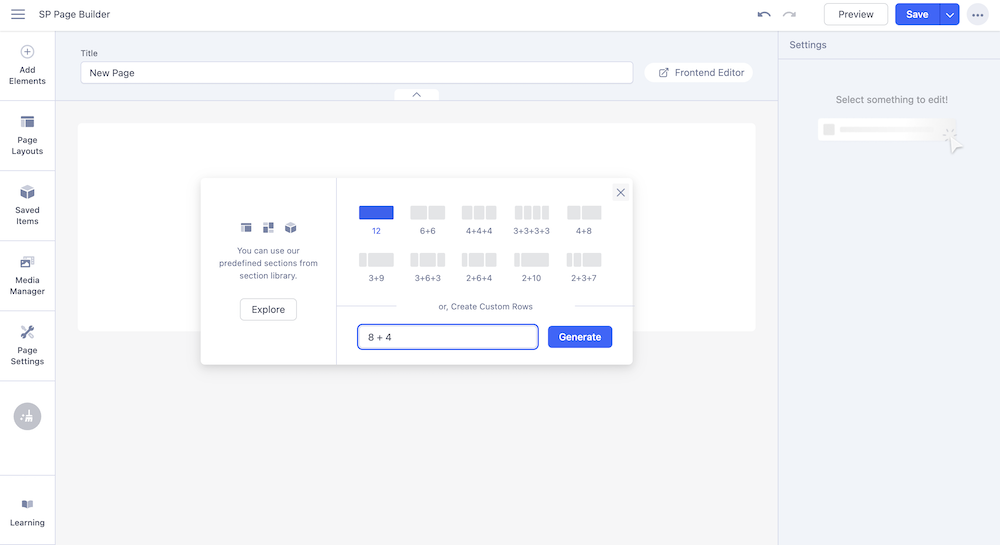The width and height of the screenshot is (1000, 545).
Task: Open Add Elements in the sidebar
Action: (x=27, y=65)
